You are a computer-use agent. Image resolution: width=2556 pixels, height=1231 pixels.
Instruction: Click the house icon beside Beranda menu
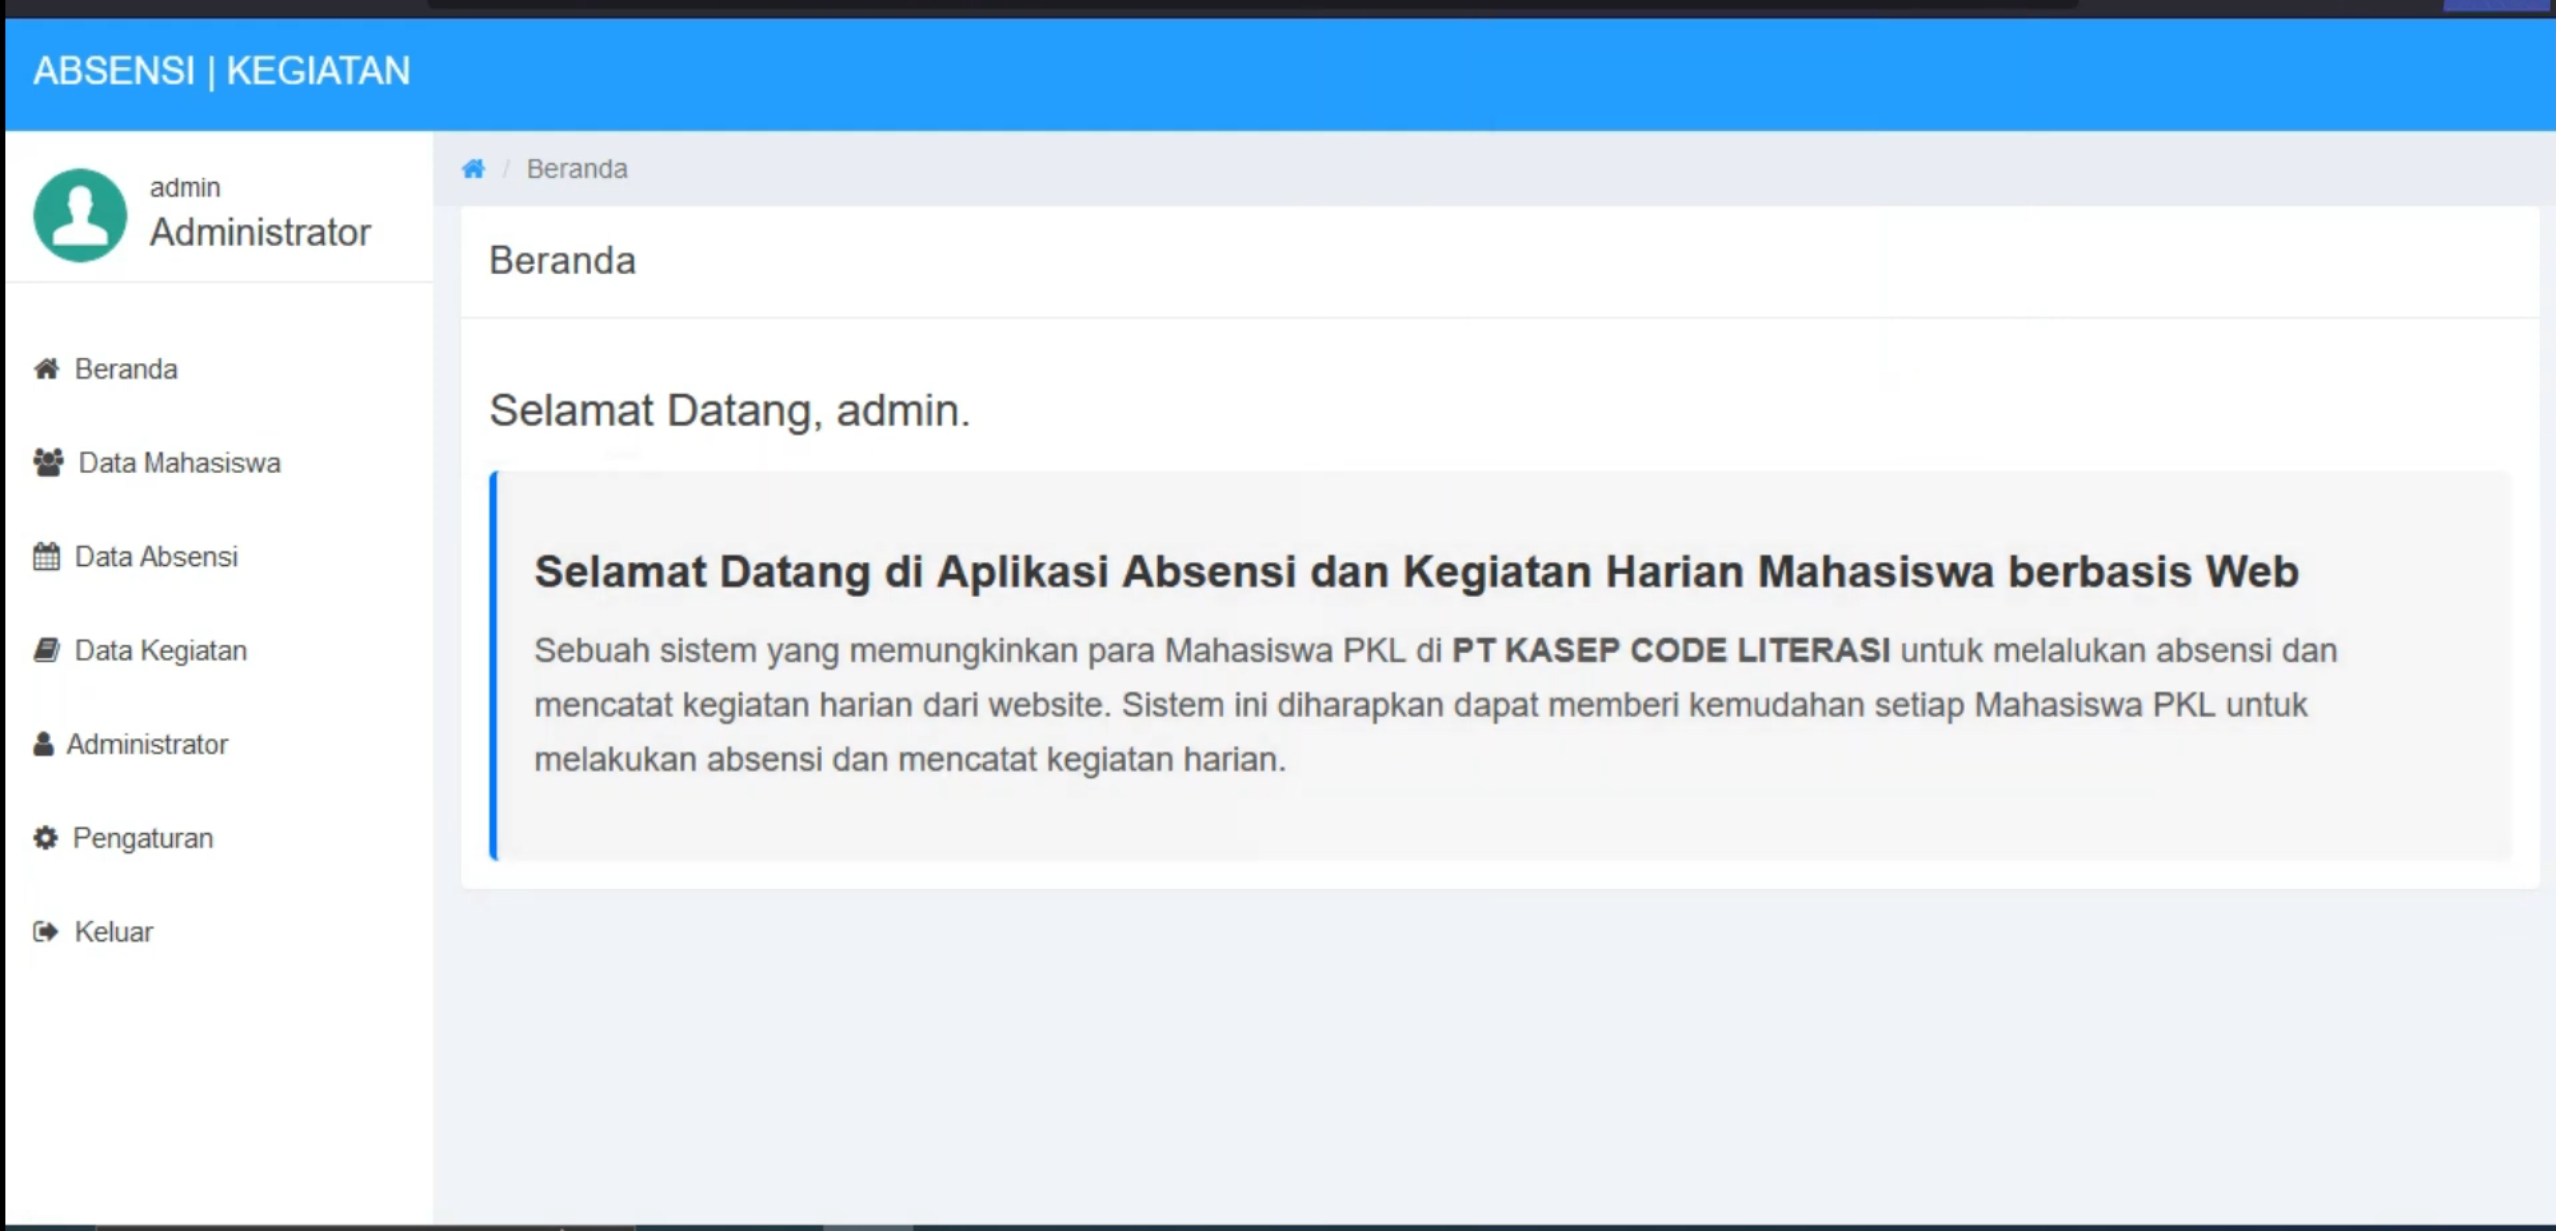pyautogui.click(x=46, y=369)
